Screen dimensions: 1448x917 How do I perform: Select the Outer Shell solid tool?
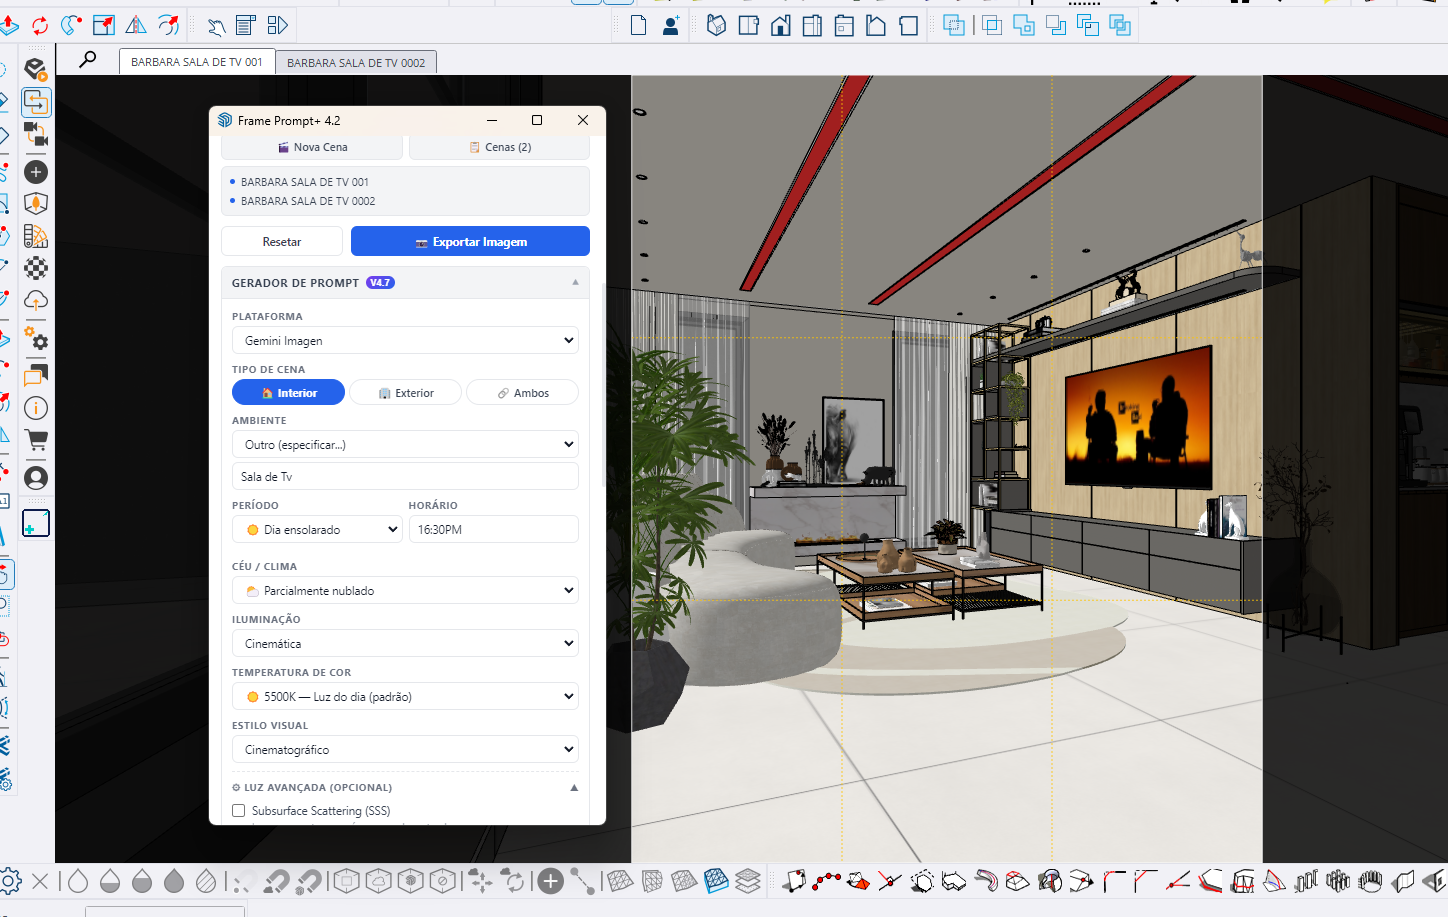click(x=954, y=25)
